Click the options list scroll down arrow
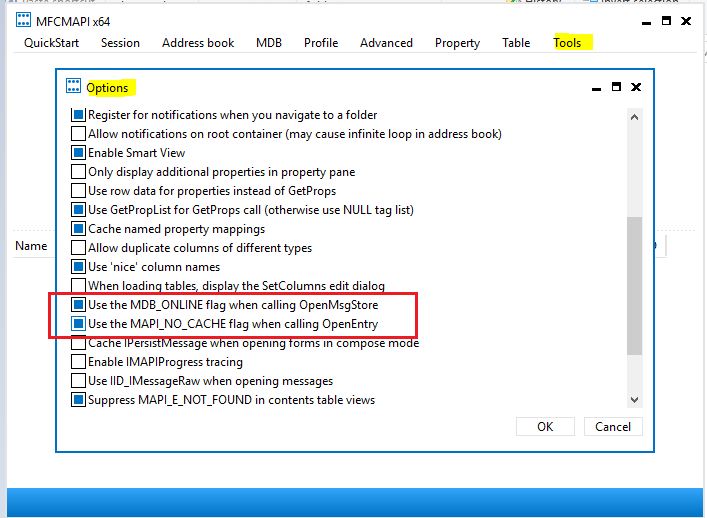Screen dimensions: 707x518 tap(634, 399)
